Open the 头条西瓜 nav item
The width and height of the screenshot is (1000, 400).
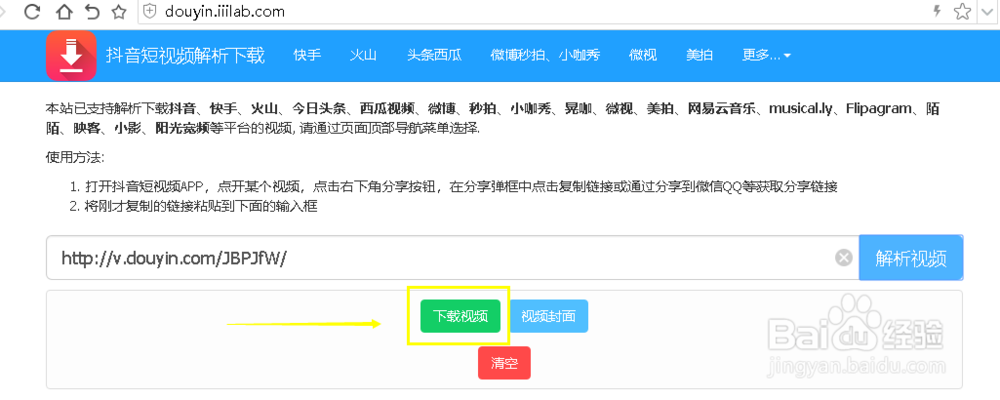434,56
